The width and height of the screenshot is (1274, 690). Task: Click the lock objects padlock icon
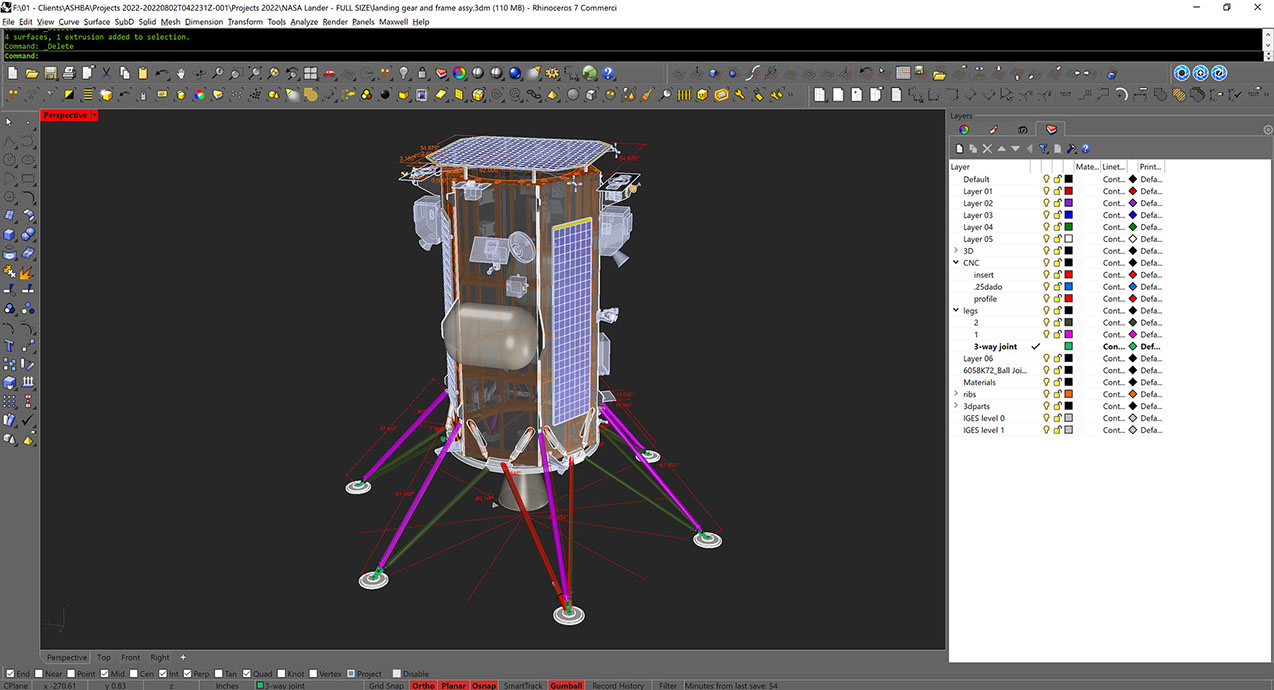422,73
